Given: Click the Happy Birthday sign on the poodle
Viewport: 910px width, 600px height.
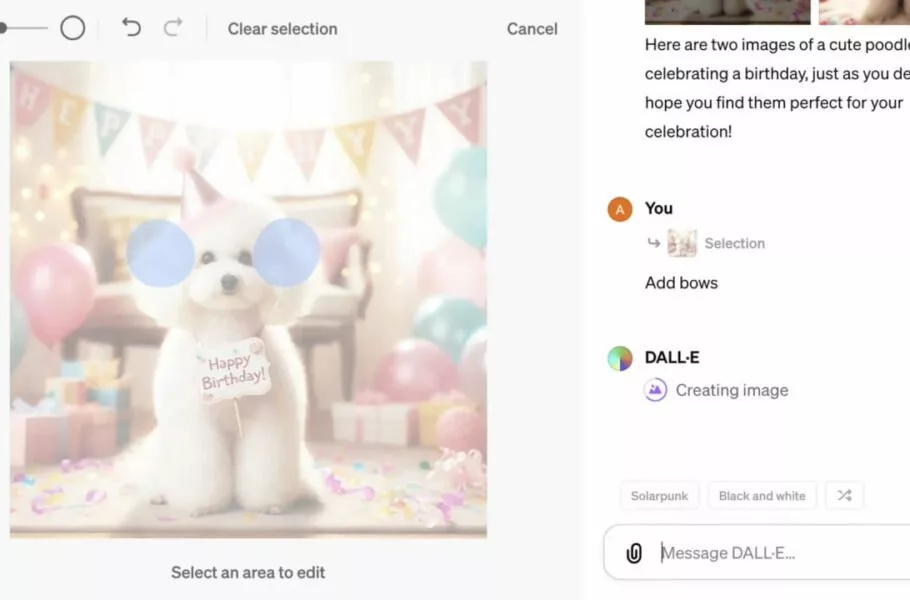Looking at the screenshot, I should pyautogui.click(x=233, y=370).
